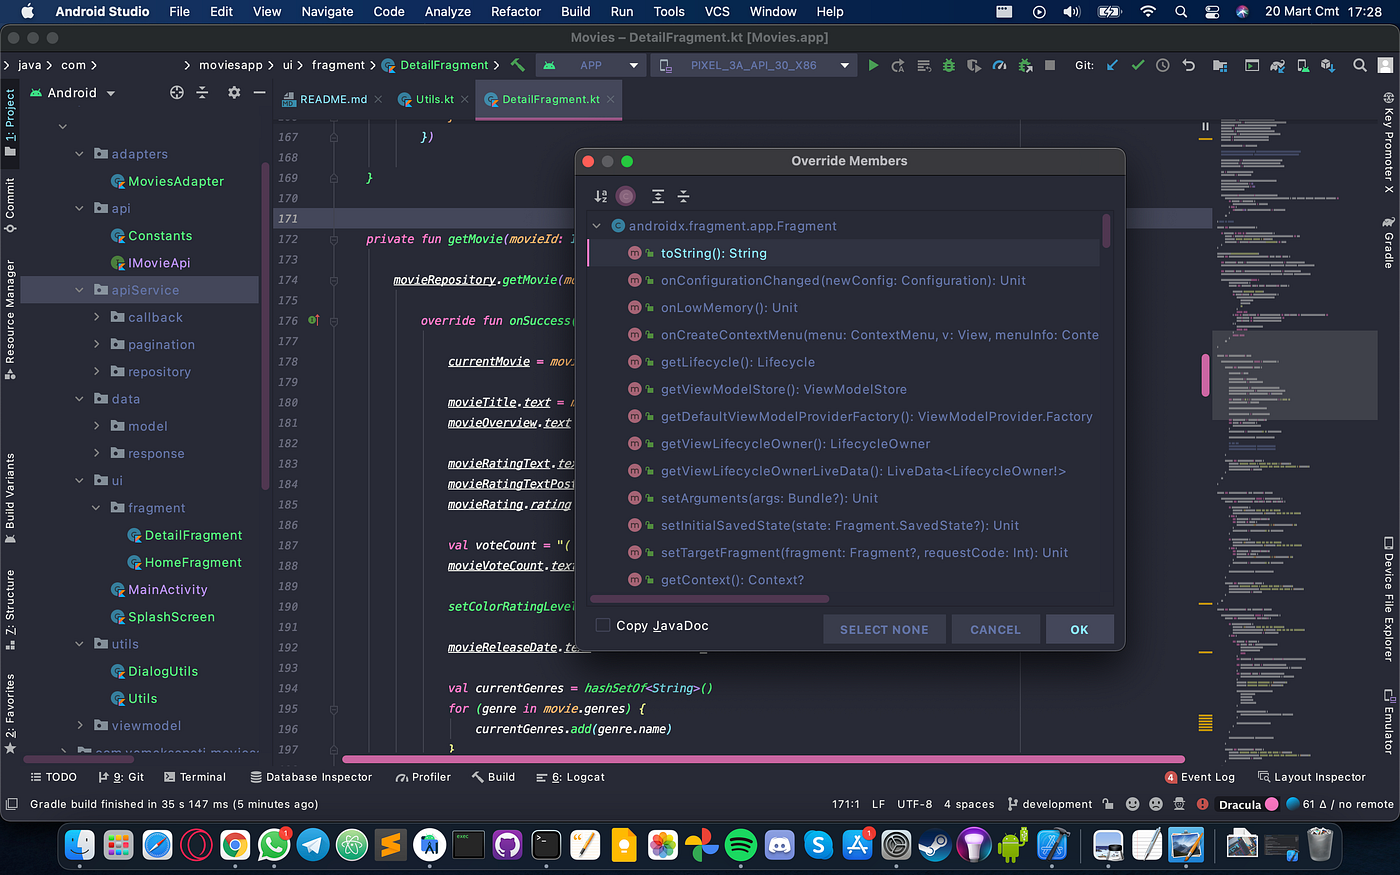Open the Refactor menu
The image size is (1400, 875).
[516, 11]
